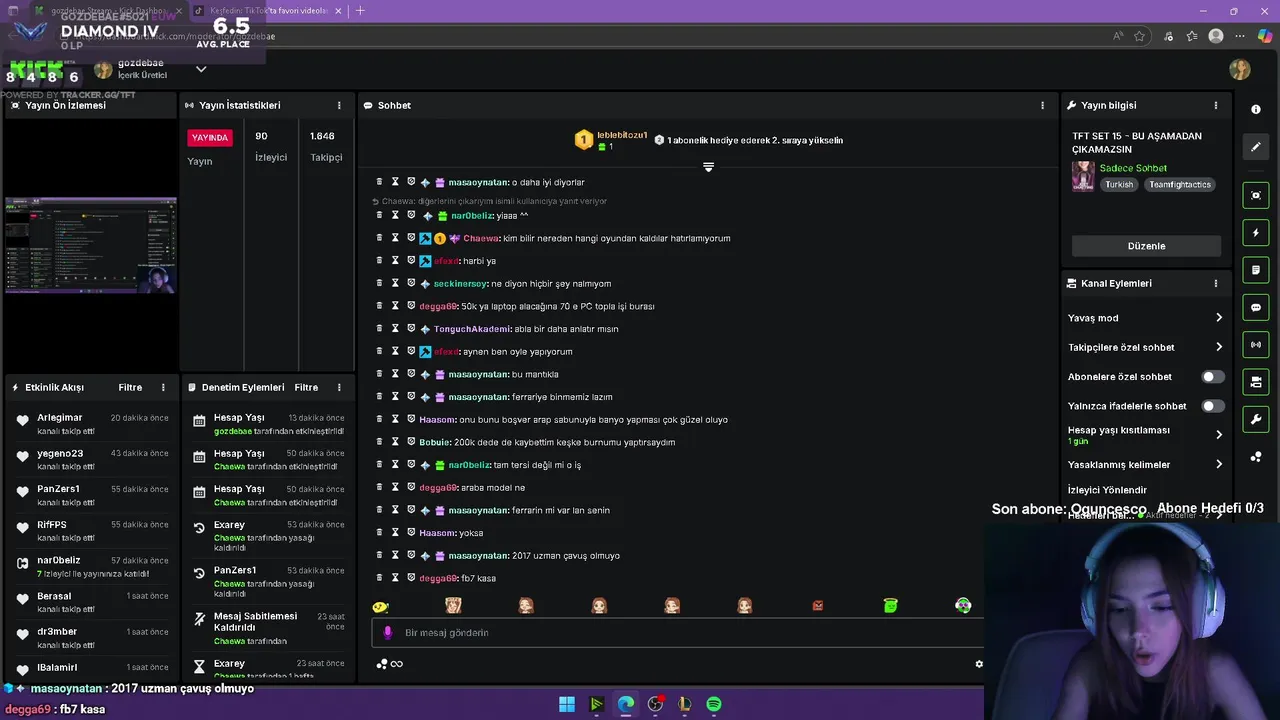Delete masaoynatan's 'o daha iyi diyorlar' message
Image resolution: width=1280 pixels, height=720 pixels.
[x=379, y=182]
